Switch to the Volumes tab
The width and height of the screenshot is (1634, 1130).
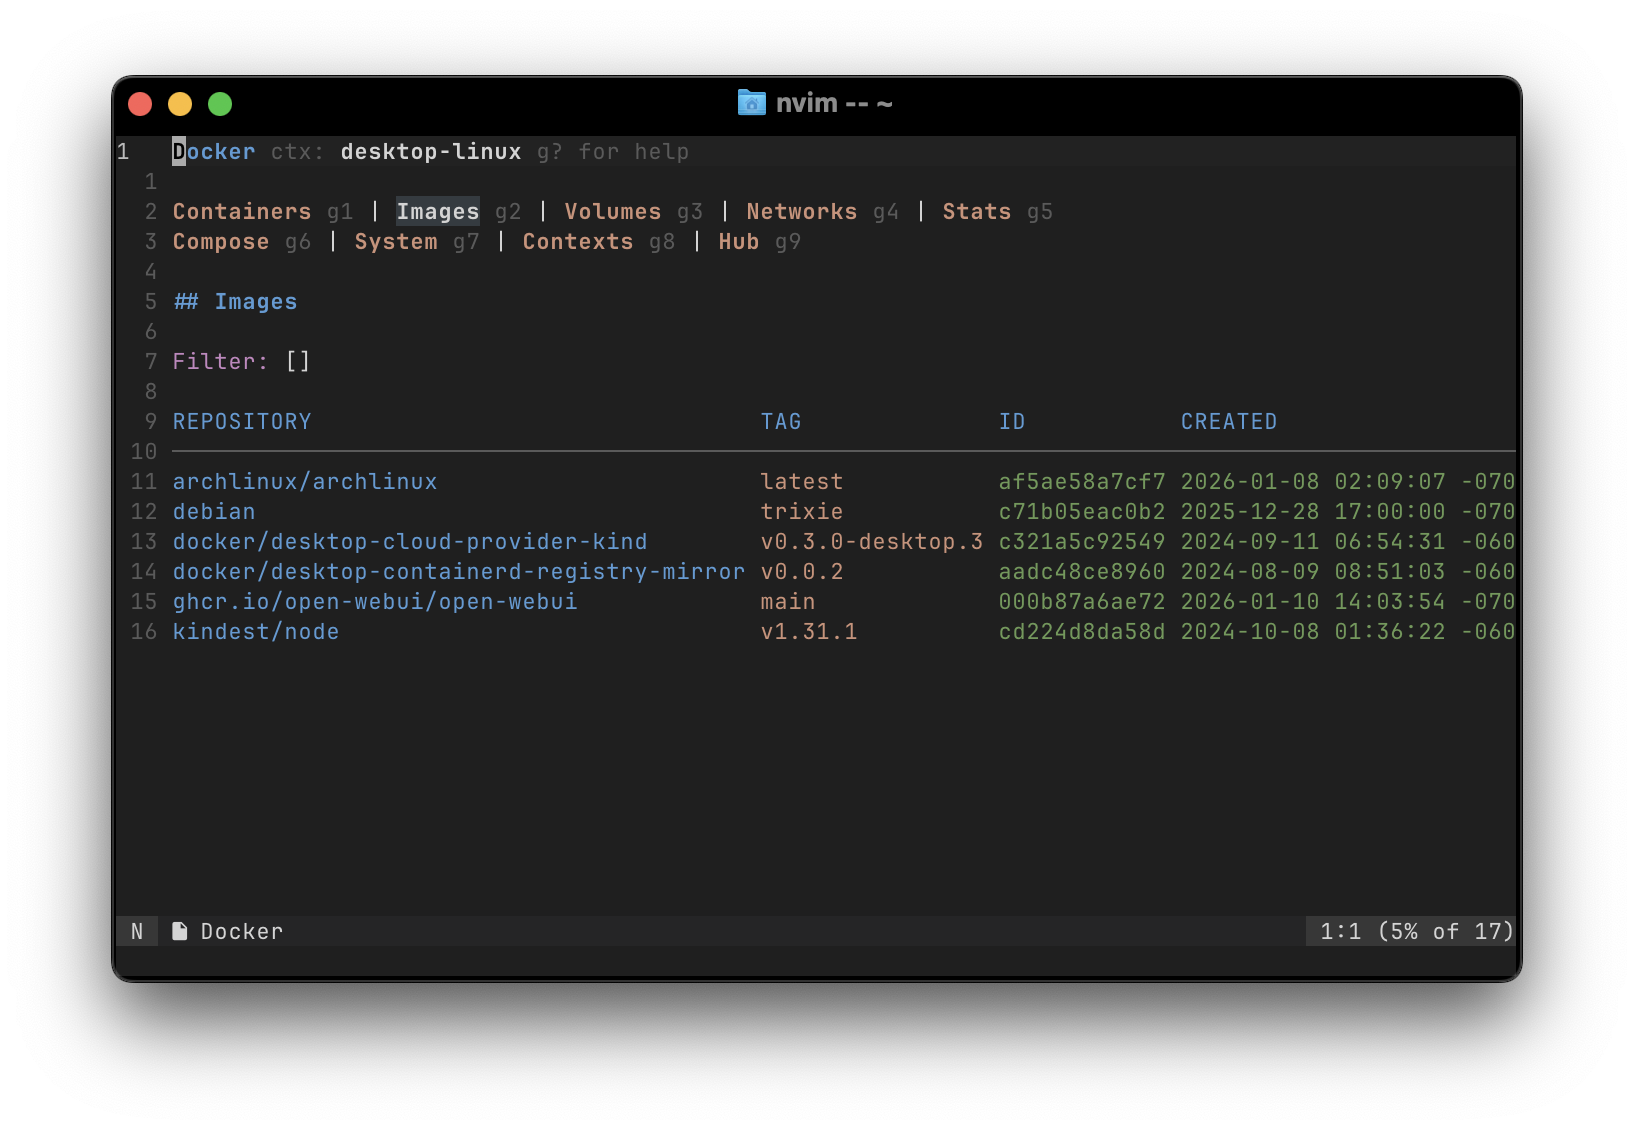[613, 212]
